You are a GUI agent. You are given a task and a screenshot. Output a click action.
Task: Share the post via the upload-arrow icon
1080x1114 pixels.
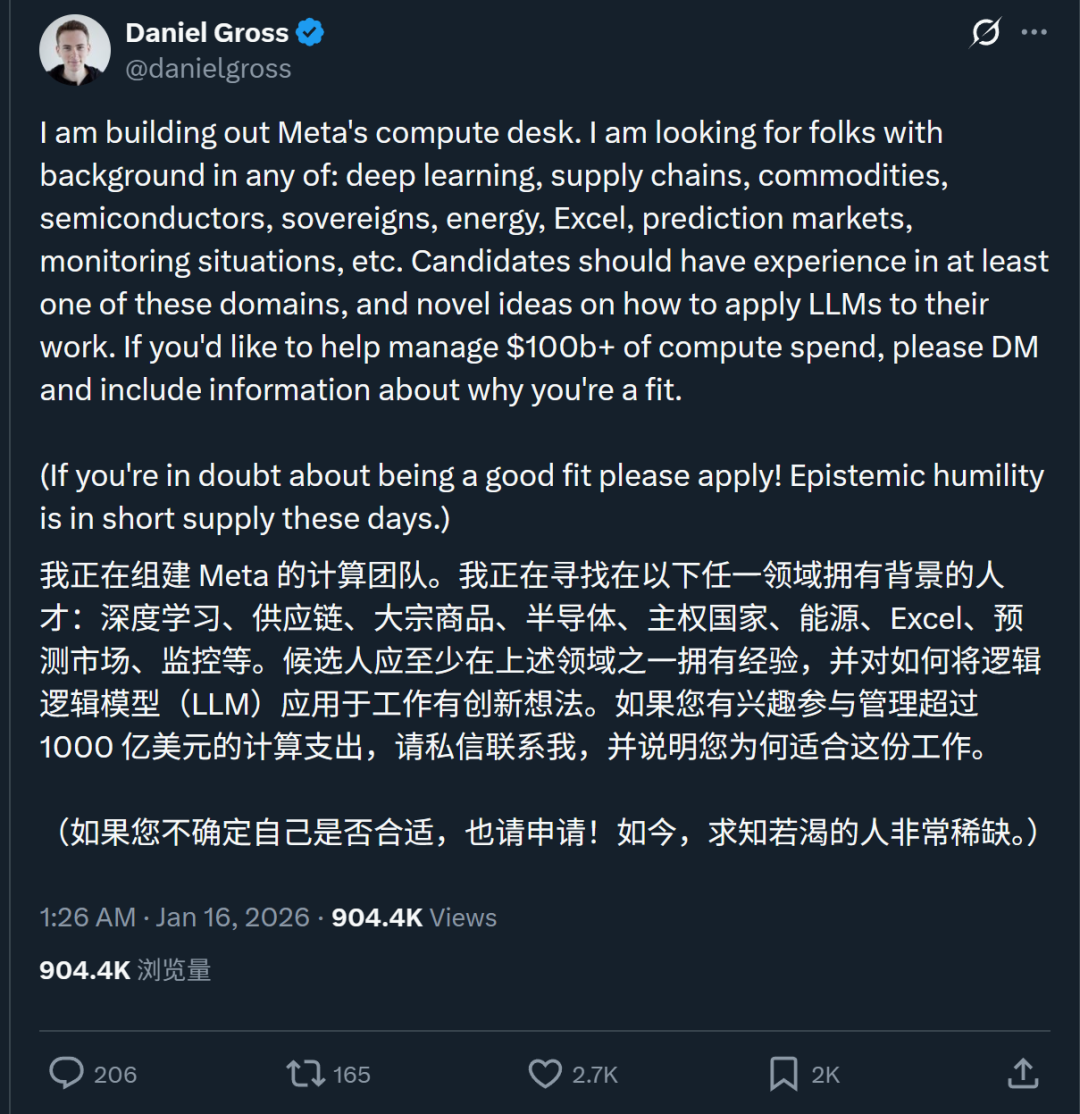pos(1022,1074)
